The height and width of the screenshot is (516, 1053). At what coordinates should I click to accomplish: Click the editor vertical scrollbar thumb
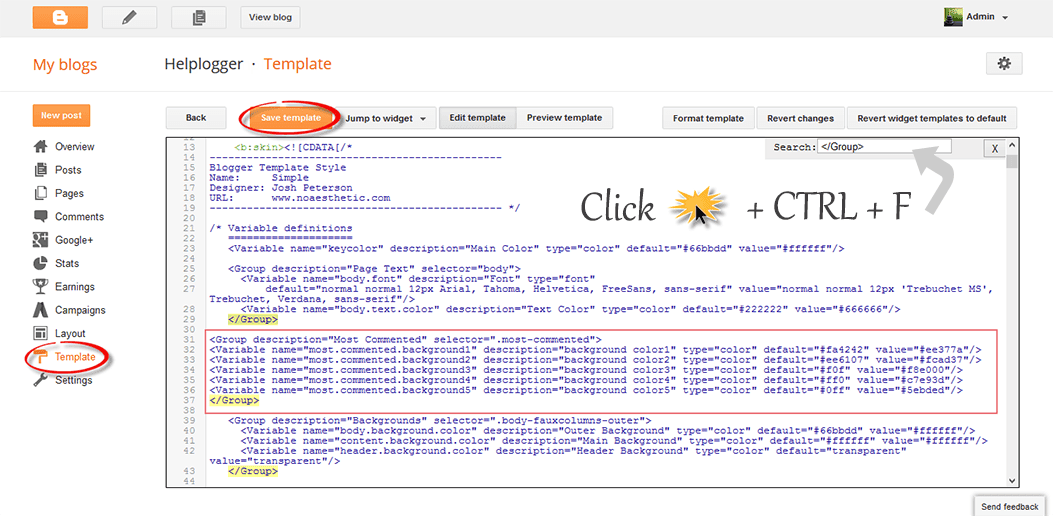coord(1012,162)
